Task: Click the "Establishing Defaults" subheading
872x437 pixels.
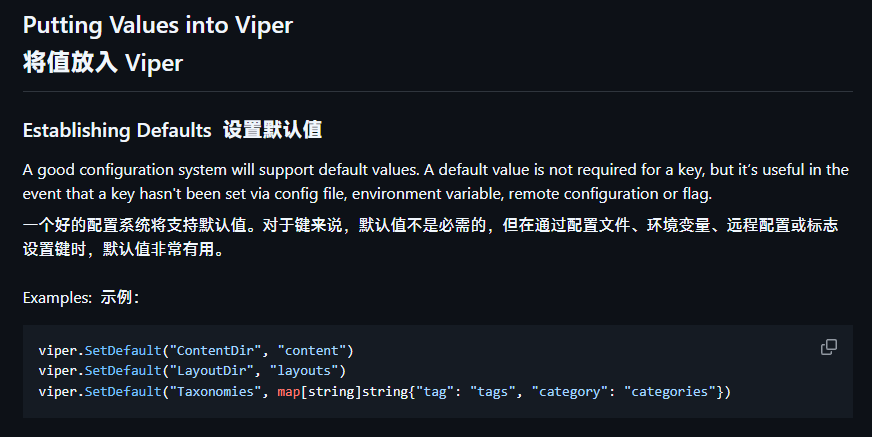Action: 117,130
